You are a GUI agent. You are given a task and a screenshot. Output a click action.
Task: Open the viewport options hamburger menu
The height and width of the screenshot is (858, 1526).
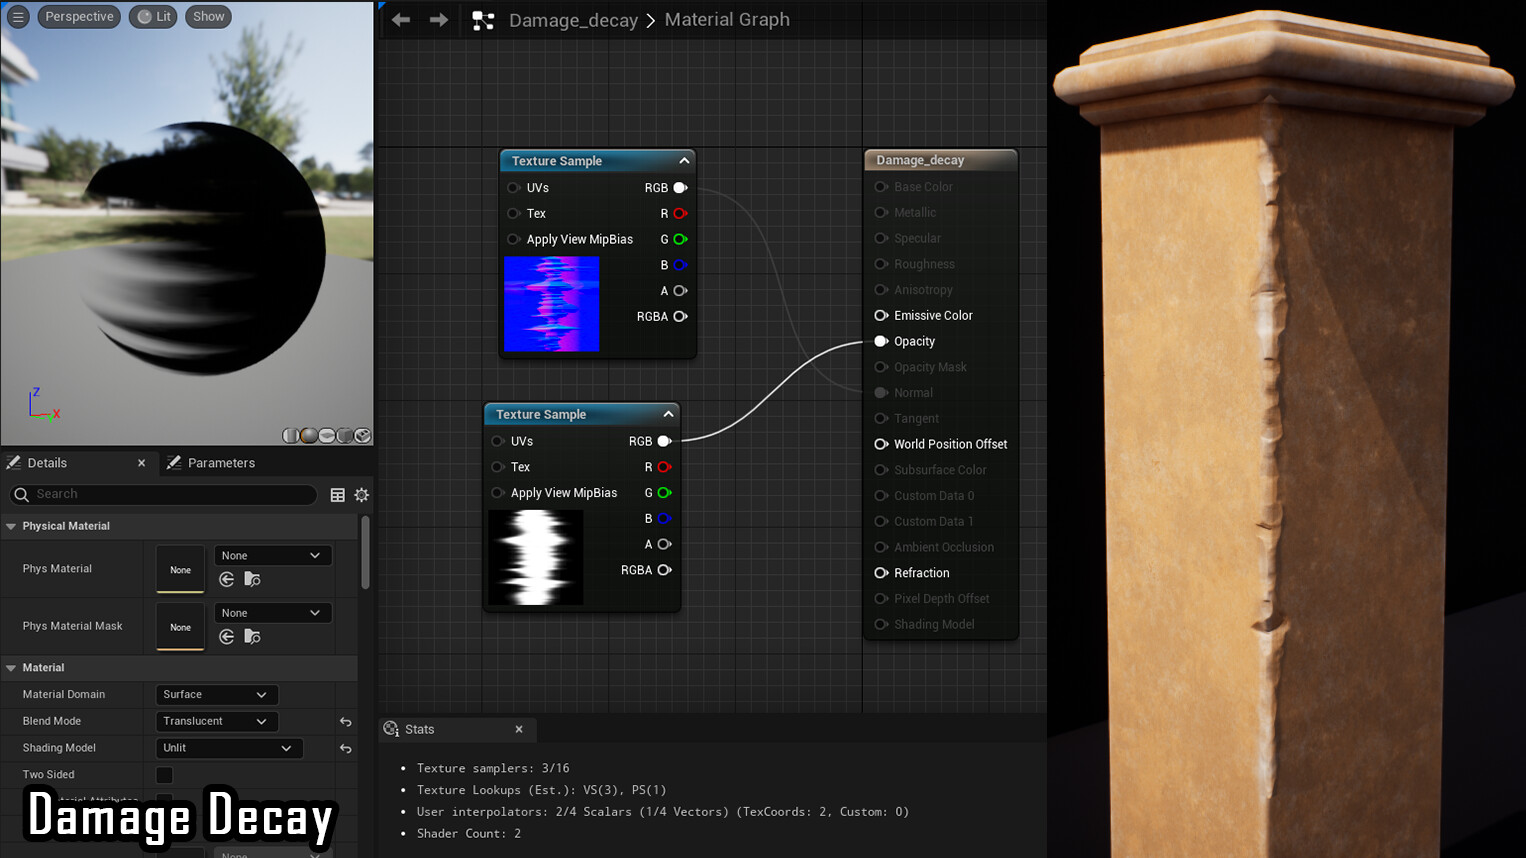[17, 15]
